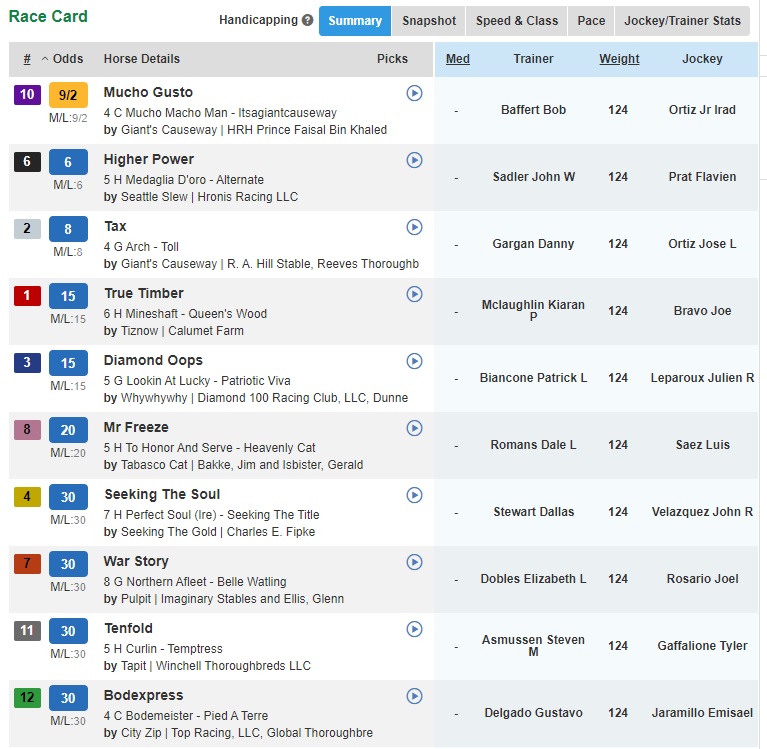Open the Pace tab
The height and width of the screenshot is (749, 767).
click(x=591, y=21)
